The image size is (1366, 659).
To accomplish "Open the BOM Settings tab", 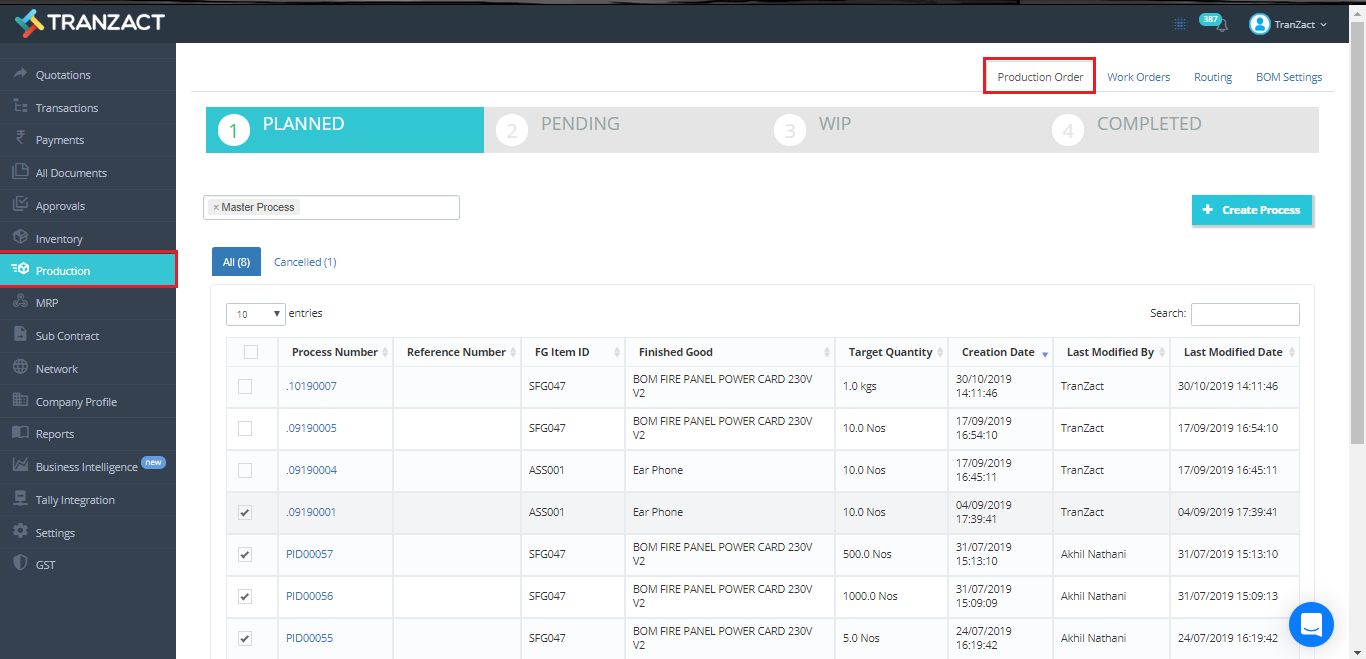I will [1289, 77].
